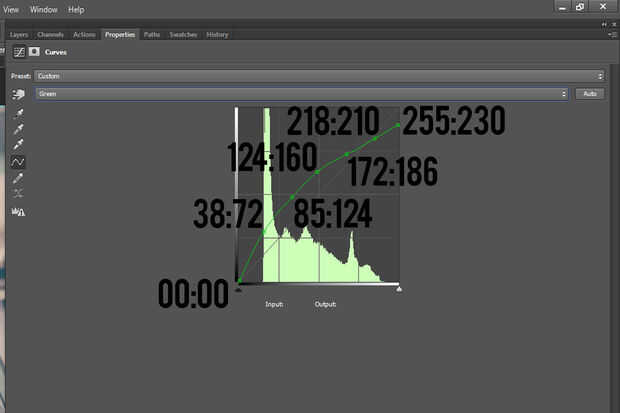Select the white point eyedropper
The width and height of the screenshot is (620, 413).
(x=18, y=145)
